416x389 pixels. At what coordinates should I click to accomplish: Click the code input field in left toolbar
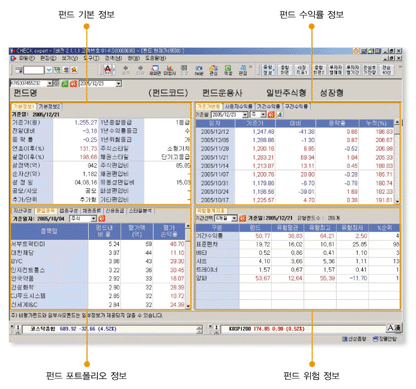tap(34, 70)
